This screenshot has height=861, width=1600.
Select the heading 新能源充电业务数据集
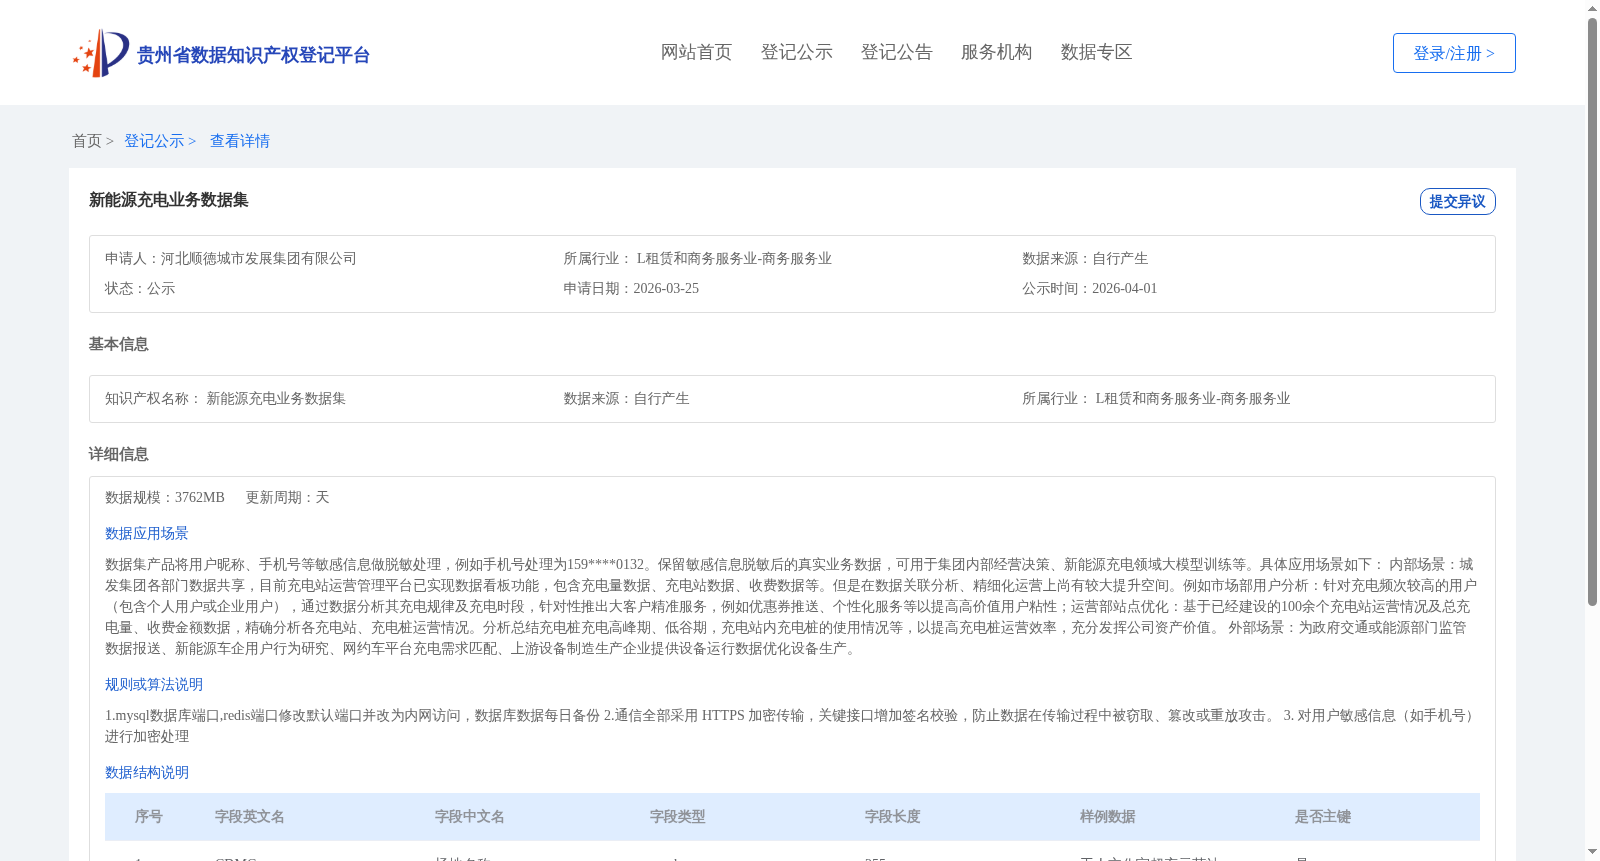tap(169, 200)
